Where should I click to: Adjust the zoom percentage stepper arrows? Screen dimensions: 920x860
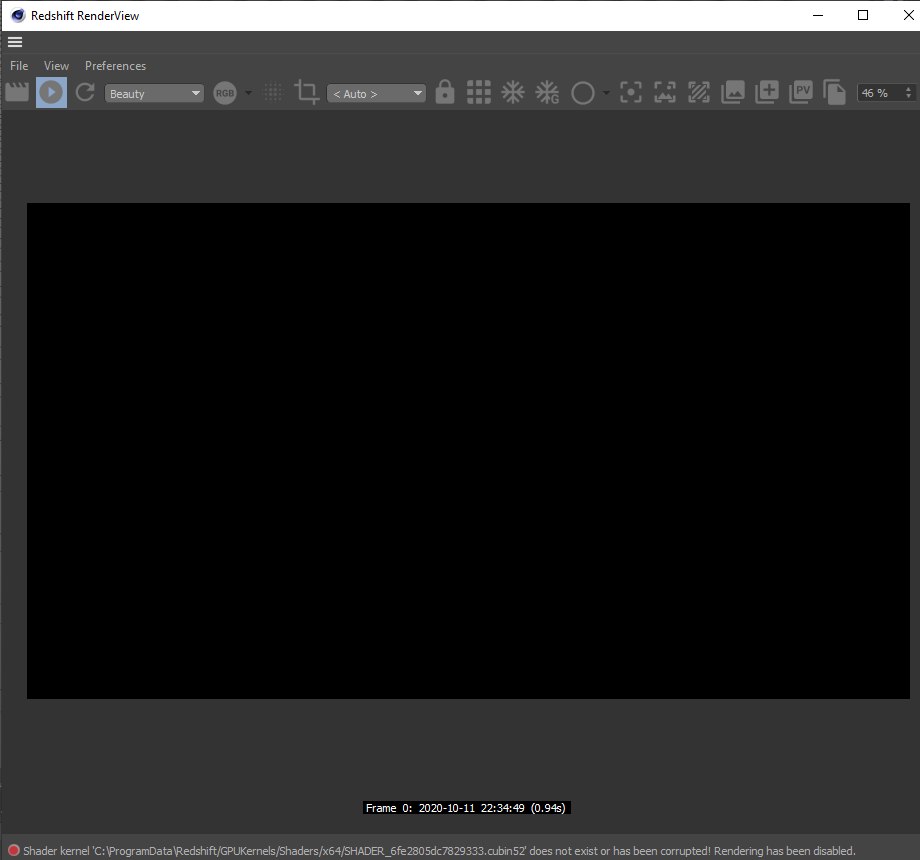pyautogui.click(x=909, y=93)
